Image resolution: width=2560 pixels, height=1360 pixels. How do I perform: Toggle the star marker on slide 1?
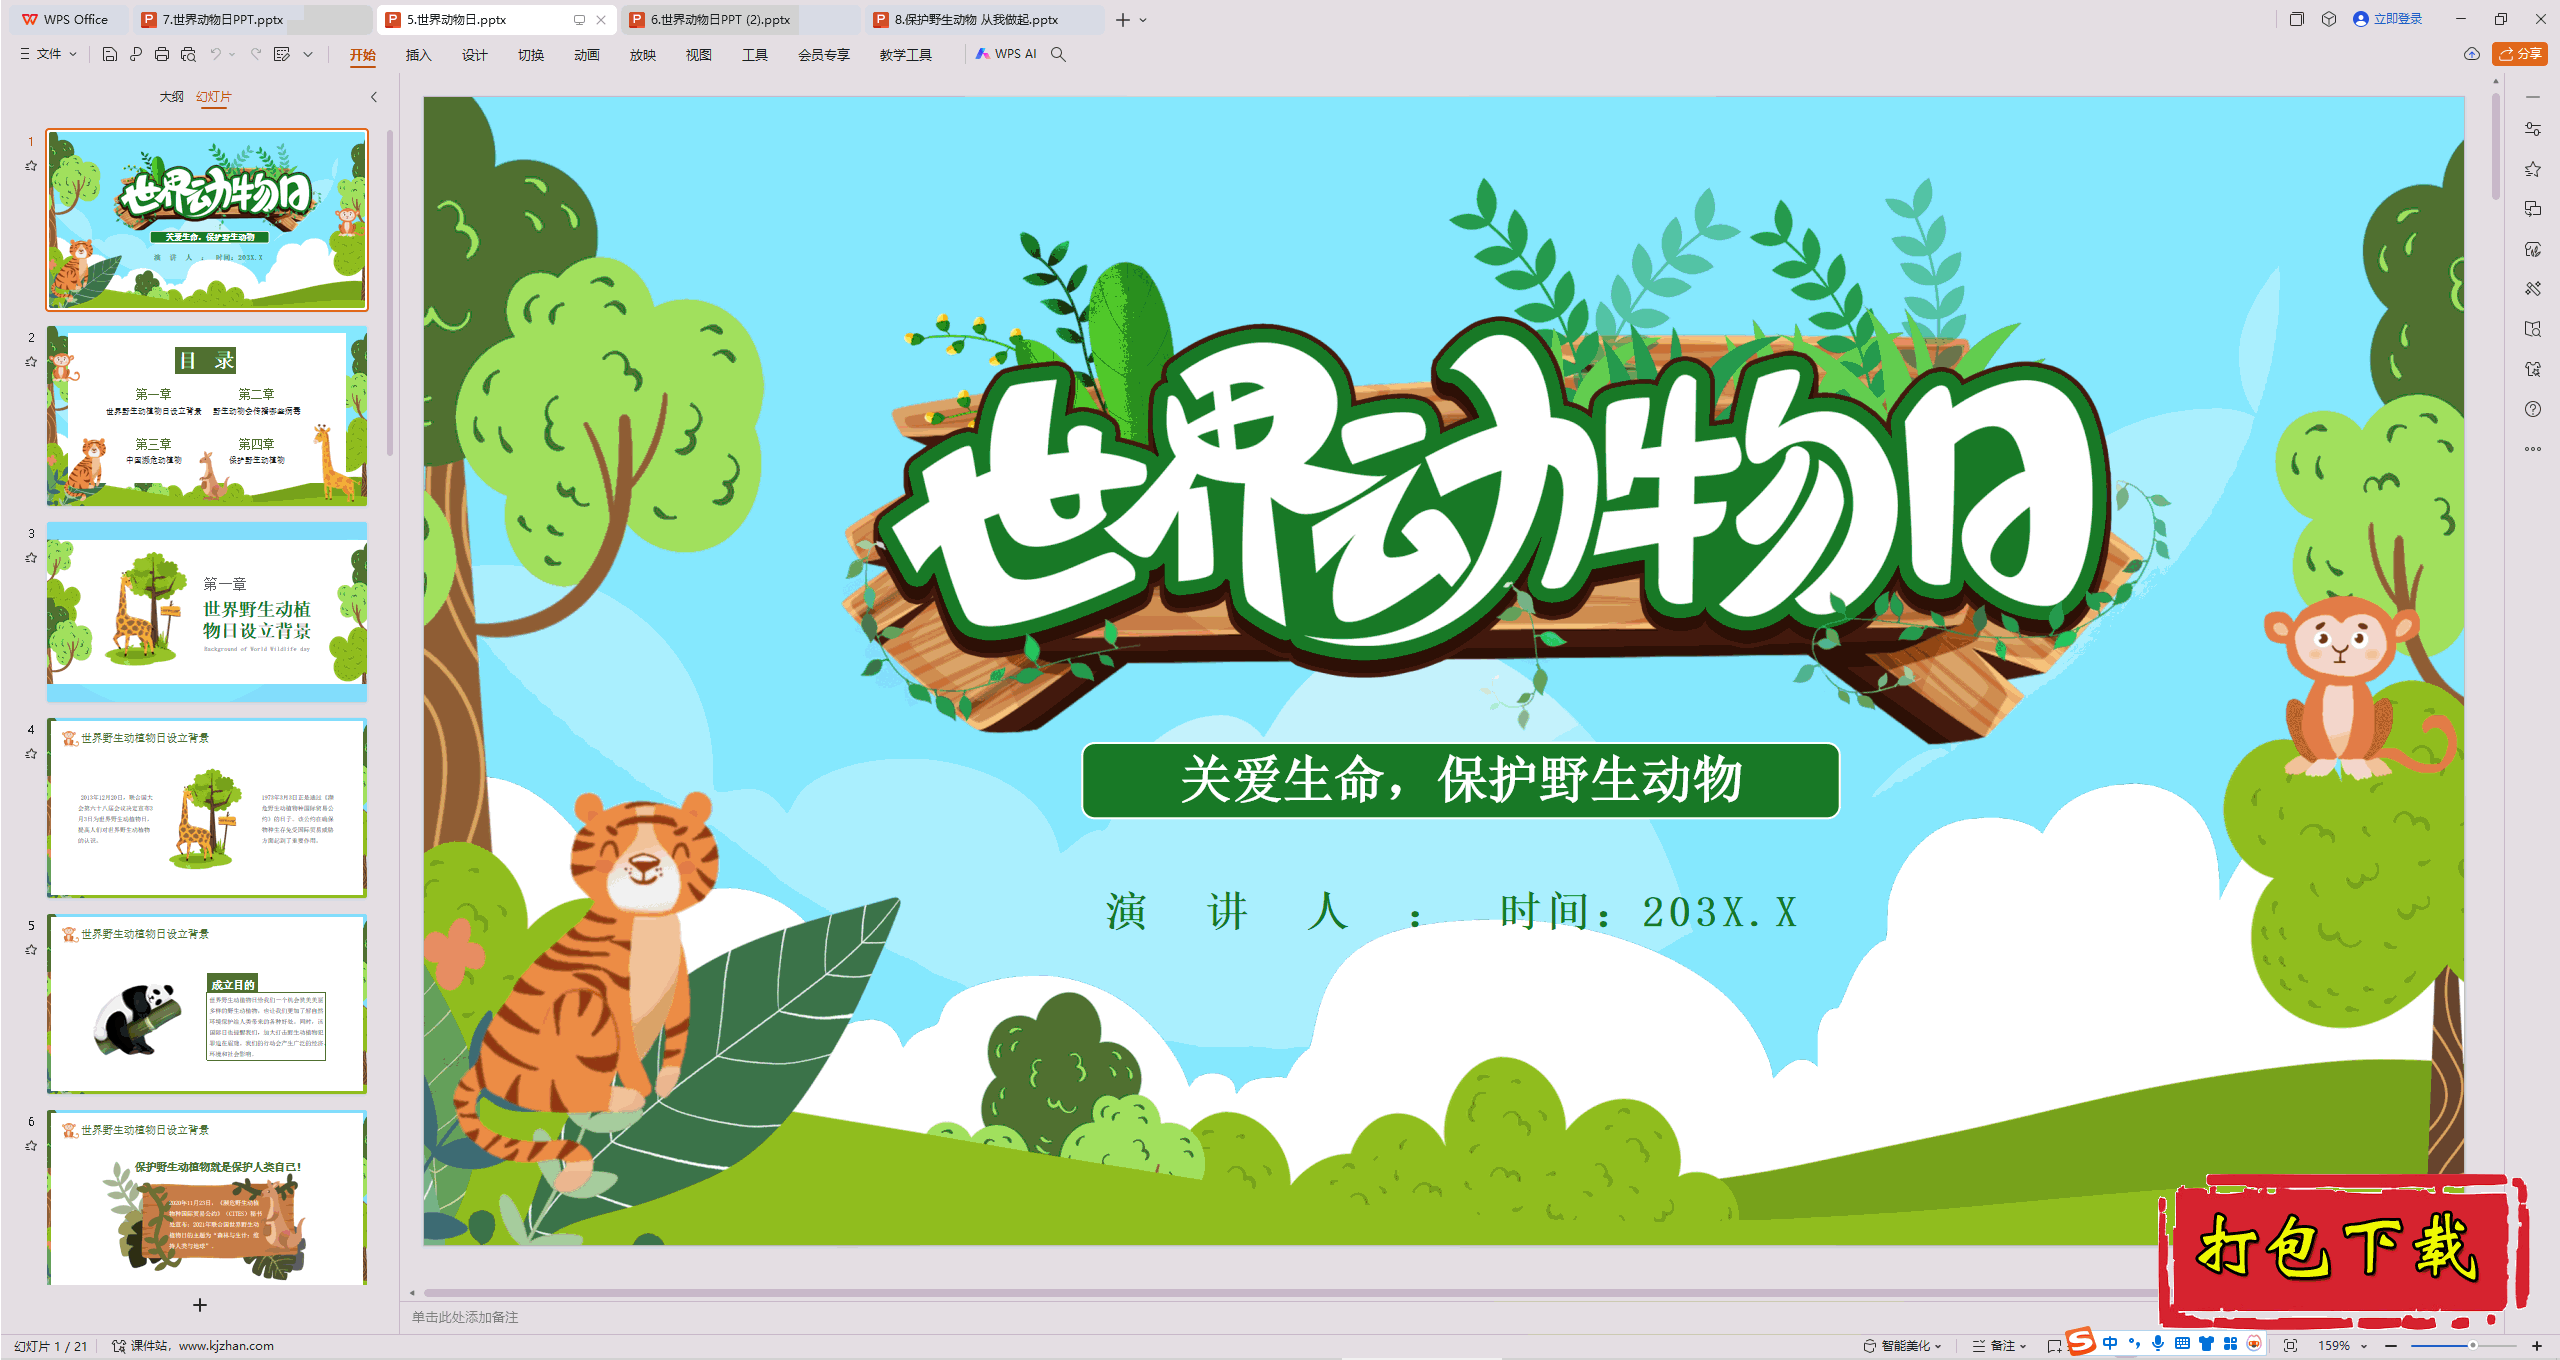[31, 166]
